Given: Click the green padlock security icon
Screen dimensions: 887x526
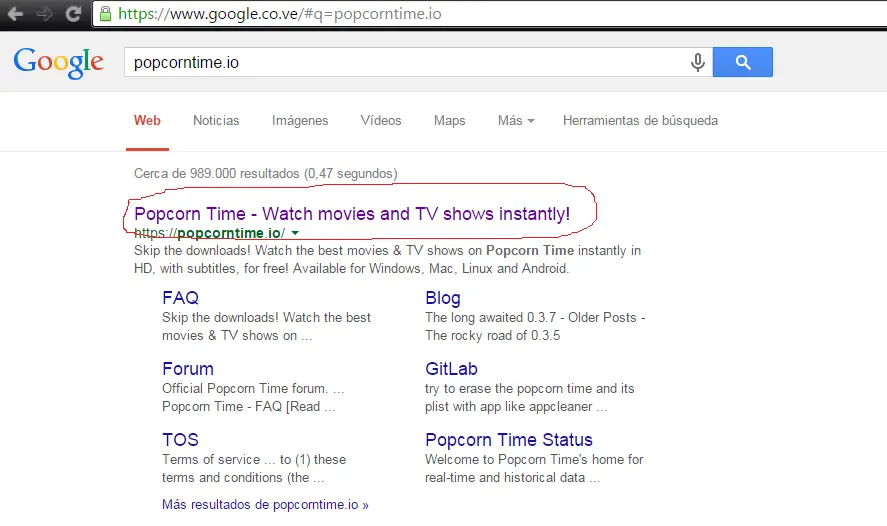Looking at the screenshot, I should pyautogui.click(x=105, y=14).
